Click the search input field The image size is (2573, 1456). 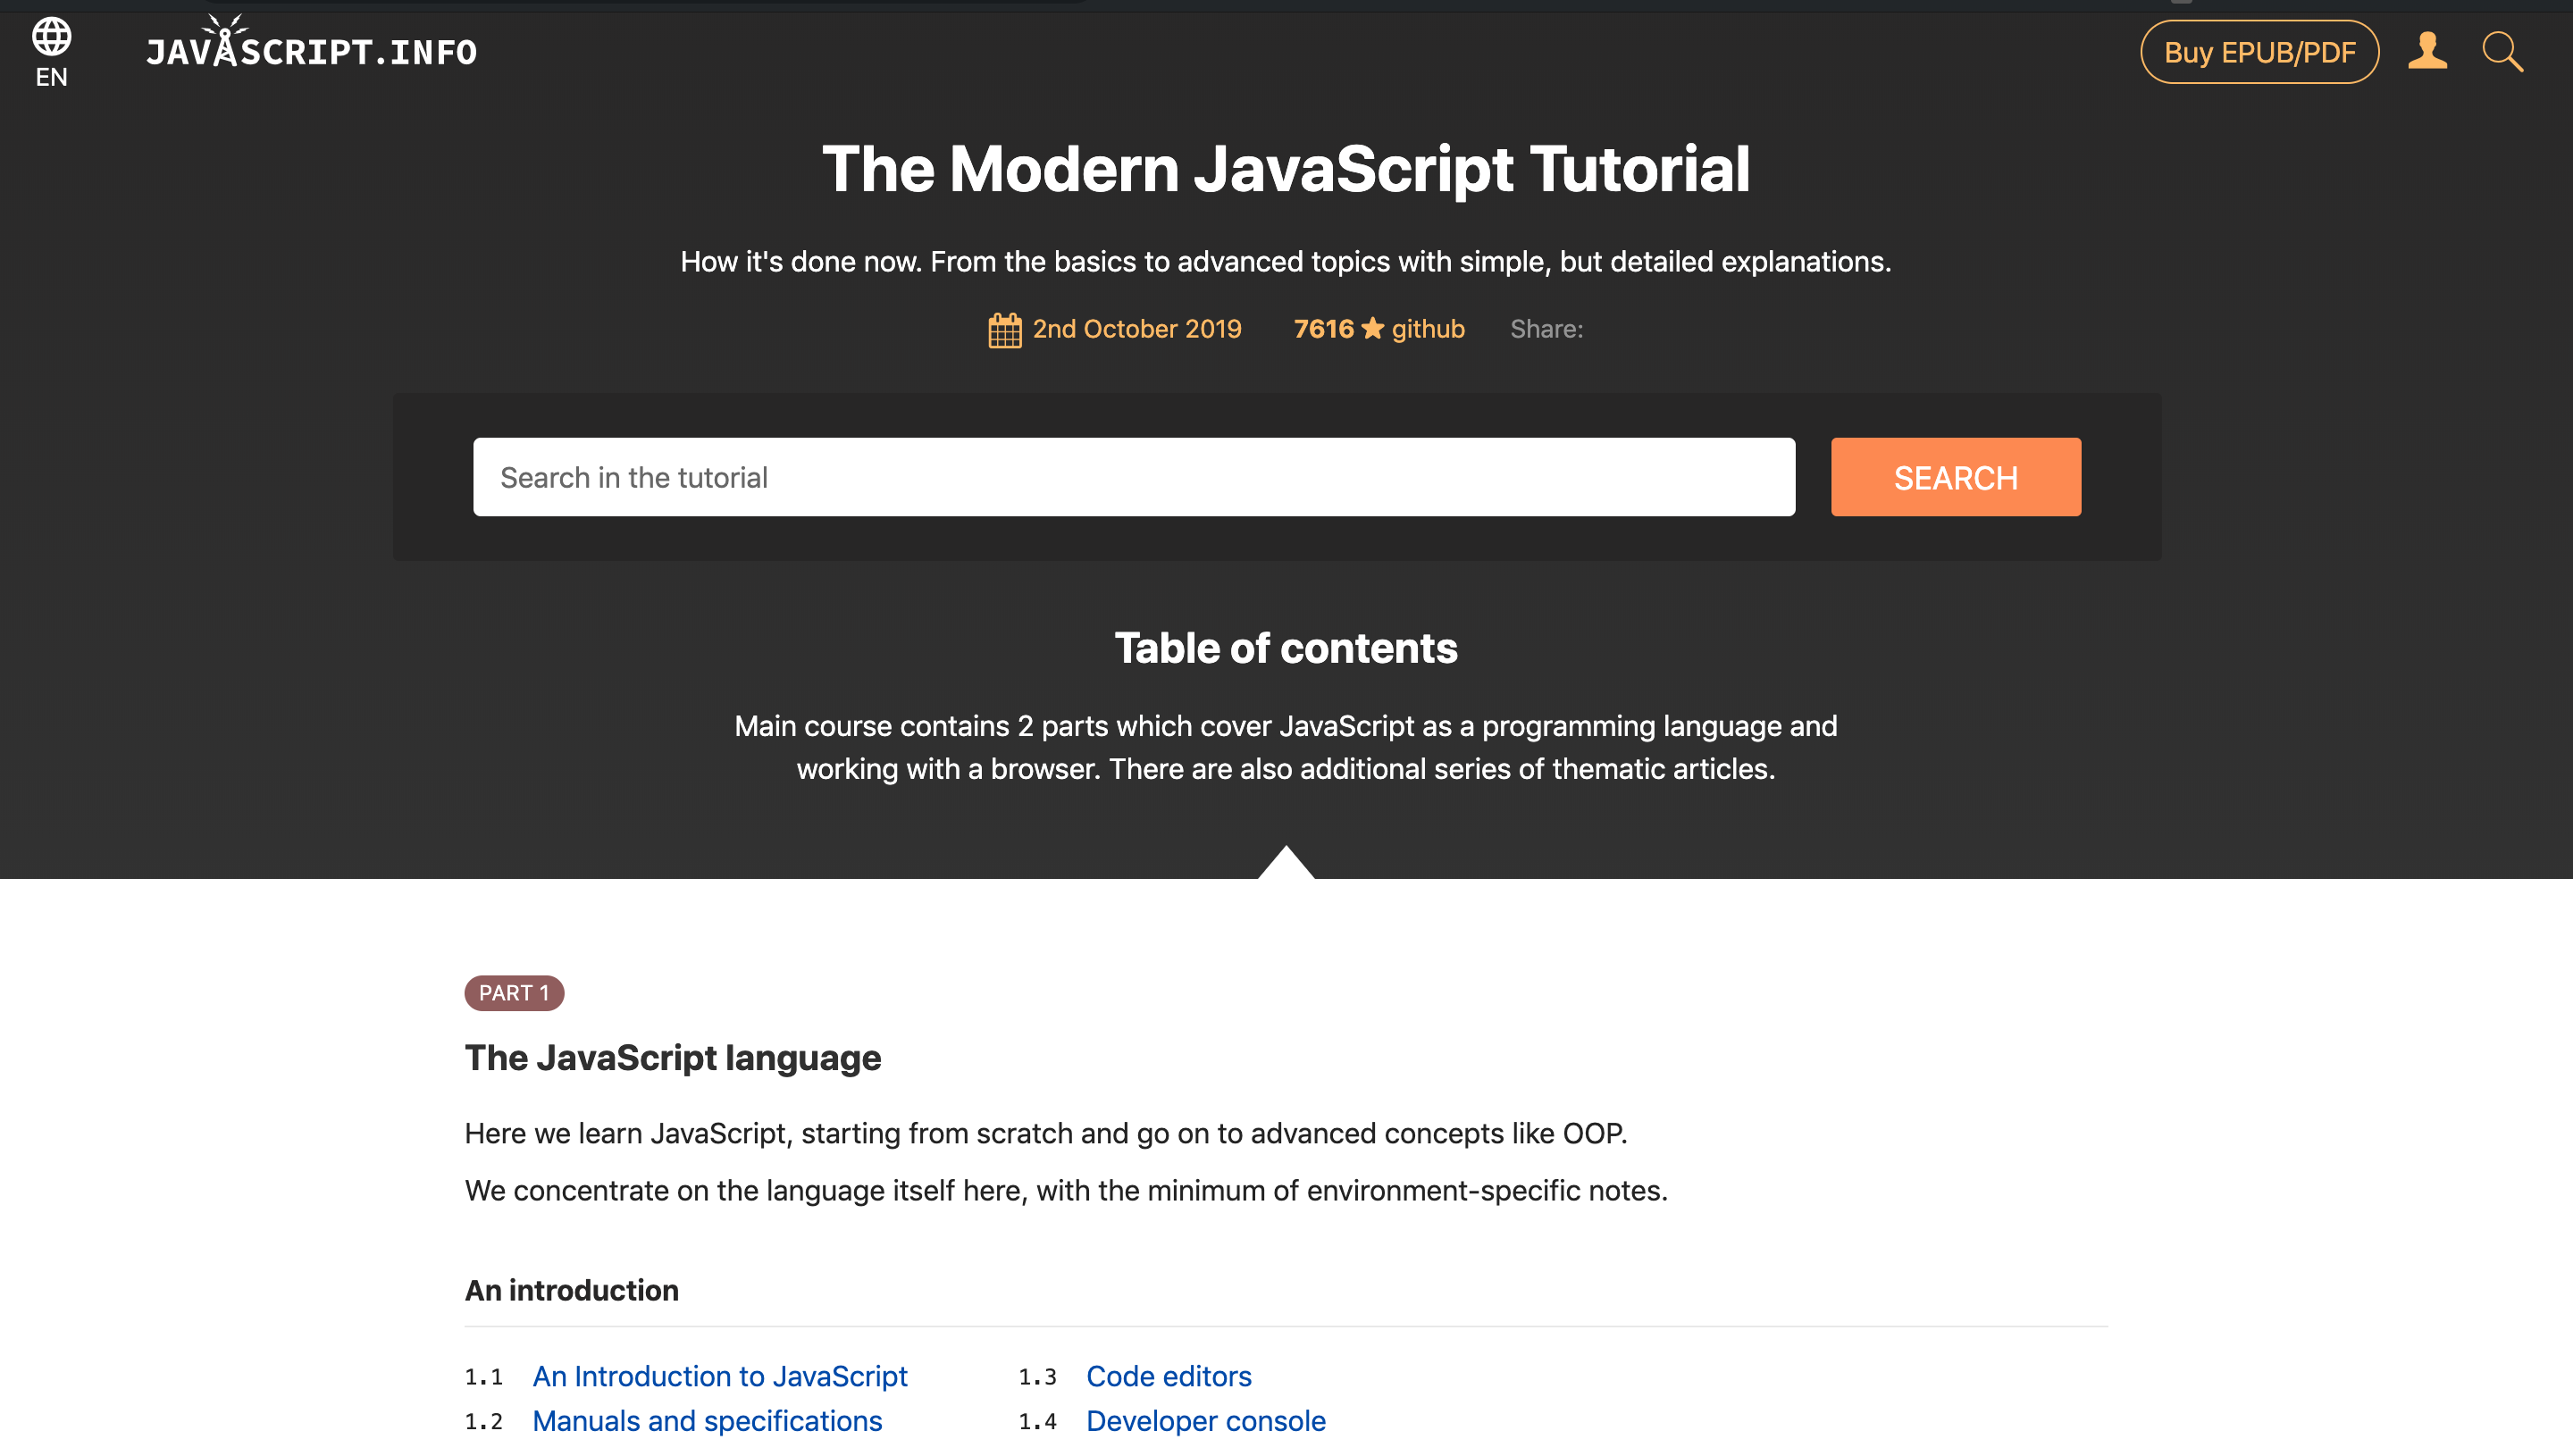tap(1135, 477)
